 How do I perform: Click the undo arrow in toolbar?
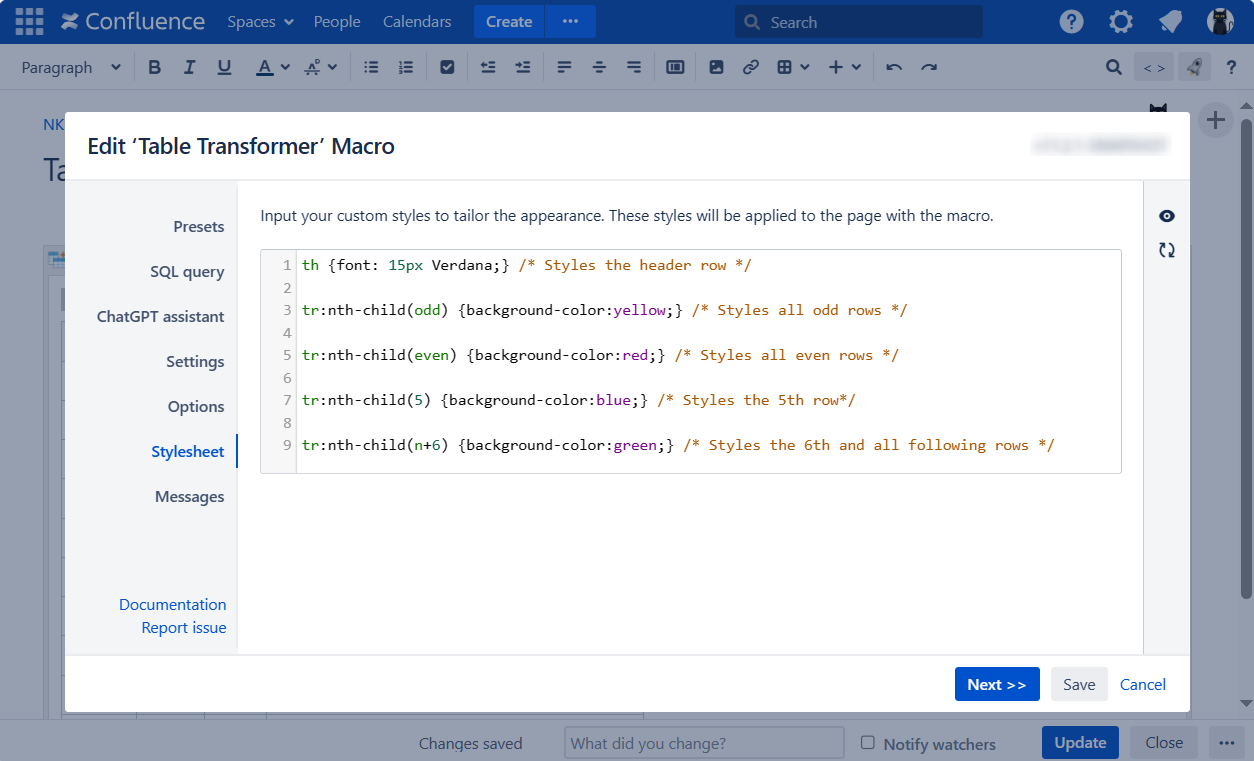pyautogui.click(x=894, y=67)
